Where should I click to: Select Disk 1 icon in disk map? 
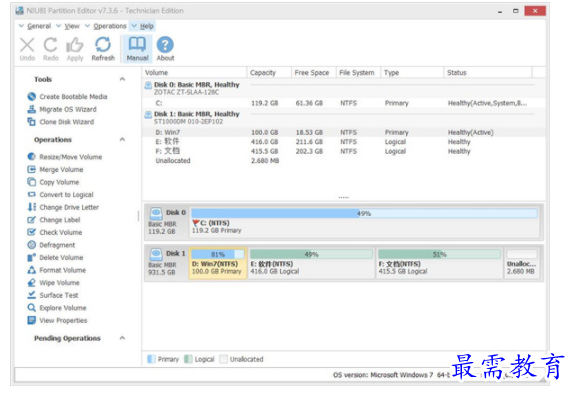pyautogui.click(x=156, y=254)
